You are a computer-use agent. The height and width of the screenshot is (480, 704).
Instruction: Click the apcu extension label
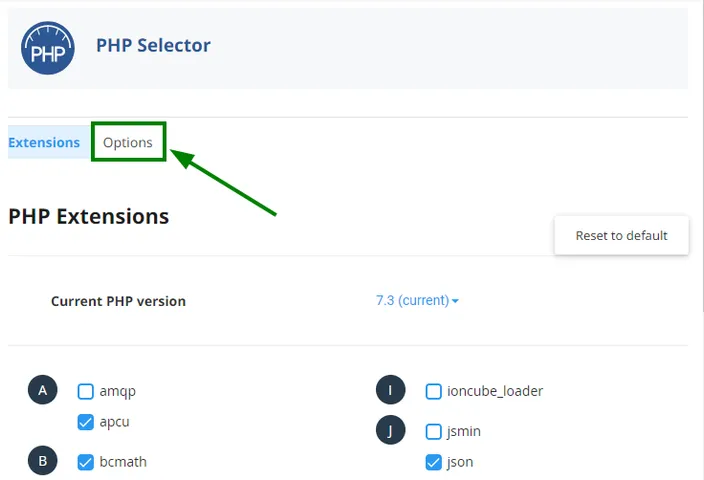click(114, 422)
